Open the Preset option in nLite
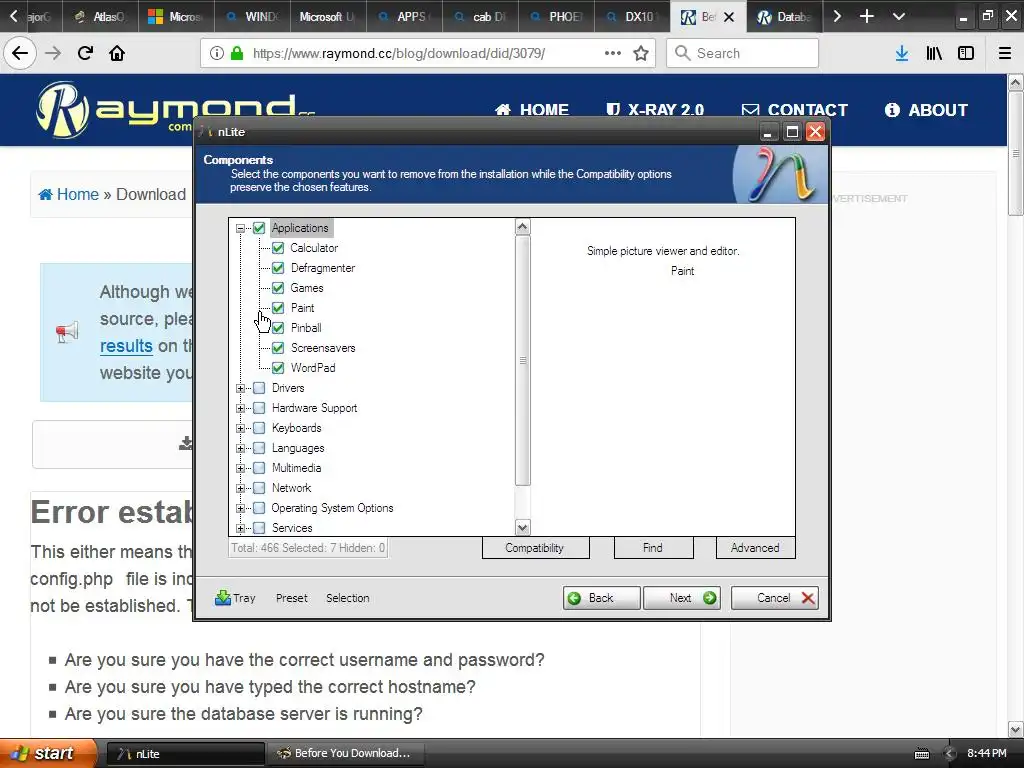The height and width of the screenshot is (768, 1024). [291, 598]
